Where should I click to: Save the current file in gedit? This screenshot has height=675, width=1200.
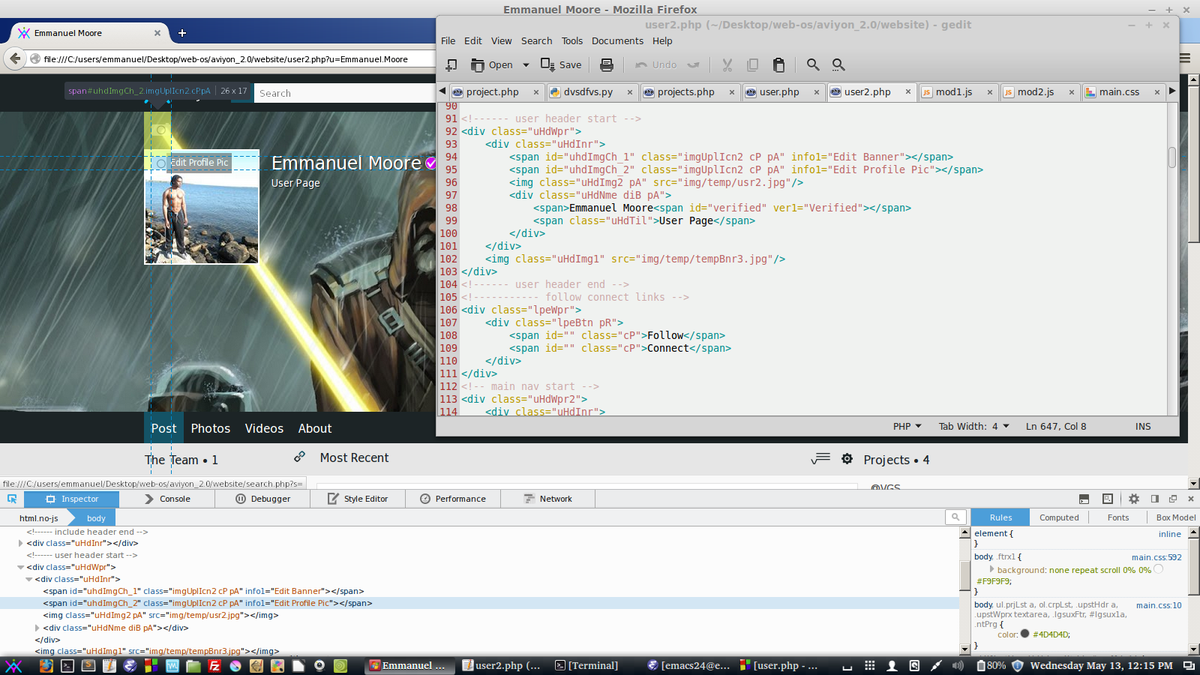click(x=561, y=65)
